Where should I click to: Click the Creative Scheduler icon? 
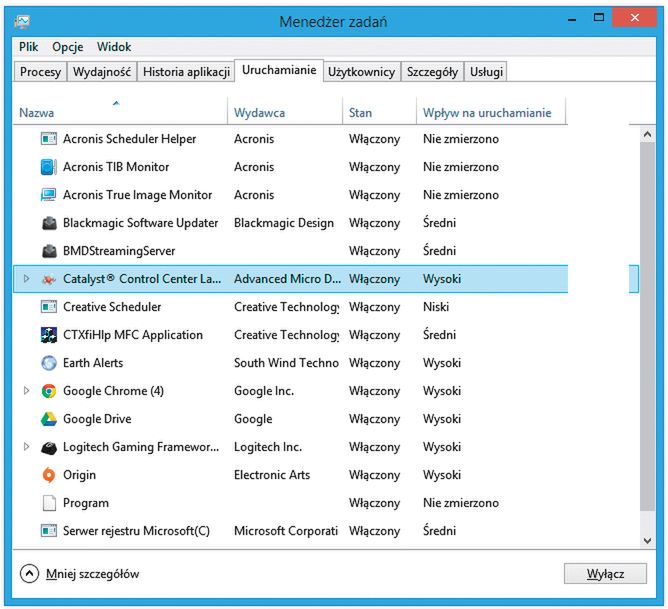(x=49, y=307)
